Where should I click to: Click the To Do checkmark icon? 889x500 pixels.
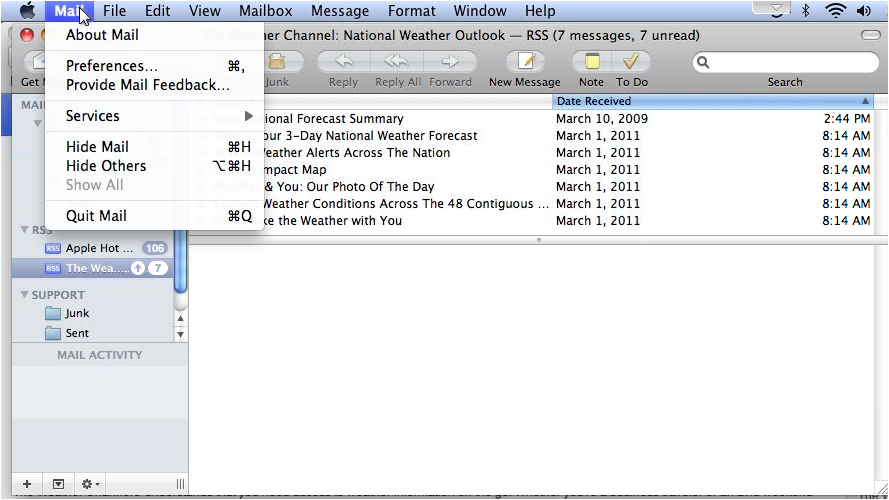pyautogui.click(x=631, y=62)
